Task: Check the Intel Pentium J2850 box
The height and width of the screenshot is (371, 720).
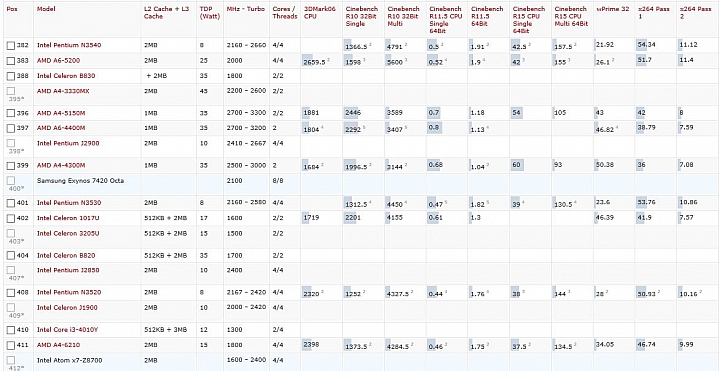Action: pos(11,270)
